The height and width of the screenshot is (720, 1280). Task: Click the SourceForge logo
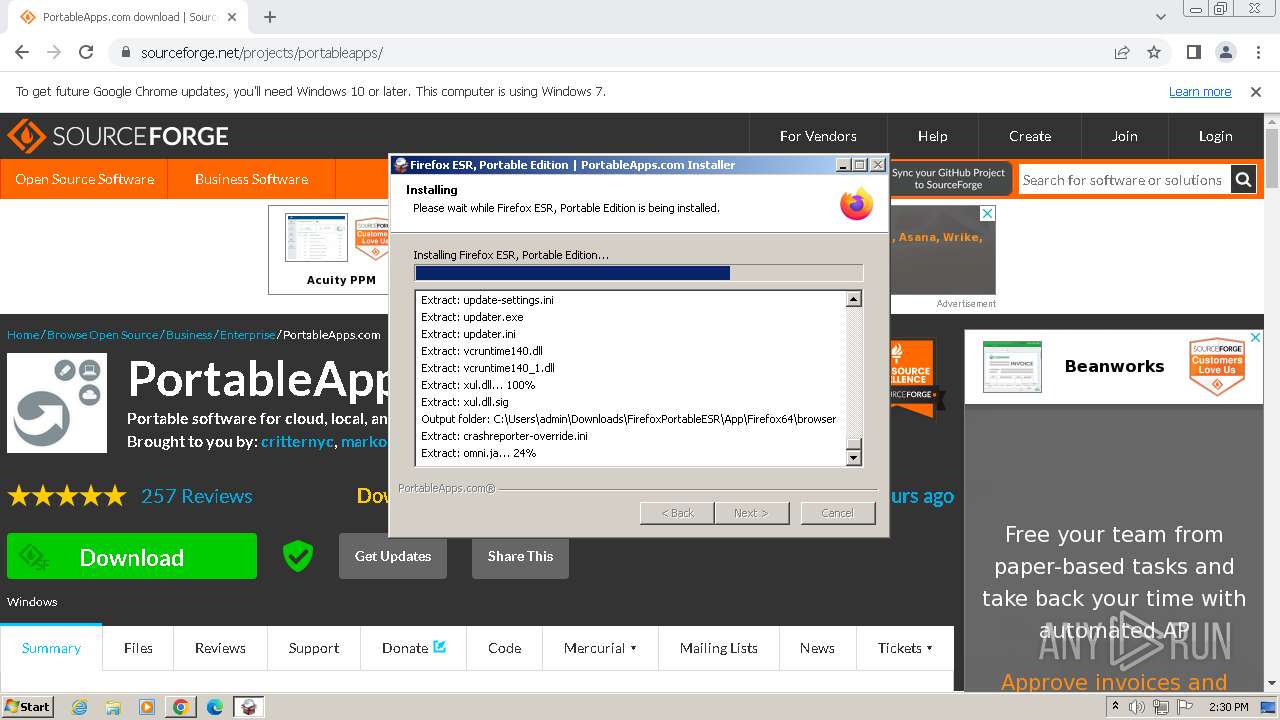point(118,136)
